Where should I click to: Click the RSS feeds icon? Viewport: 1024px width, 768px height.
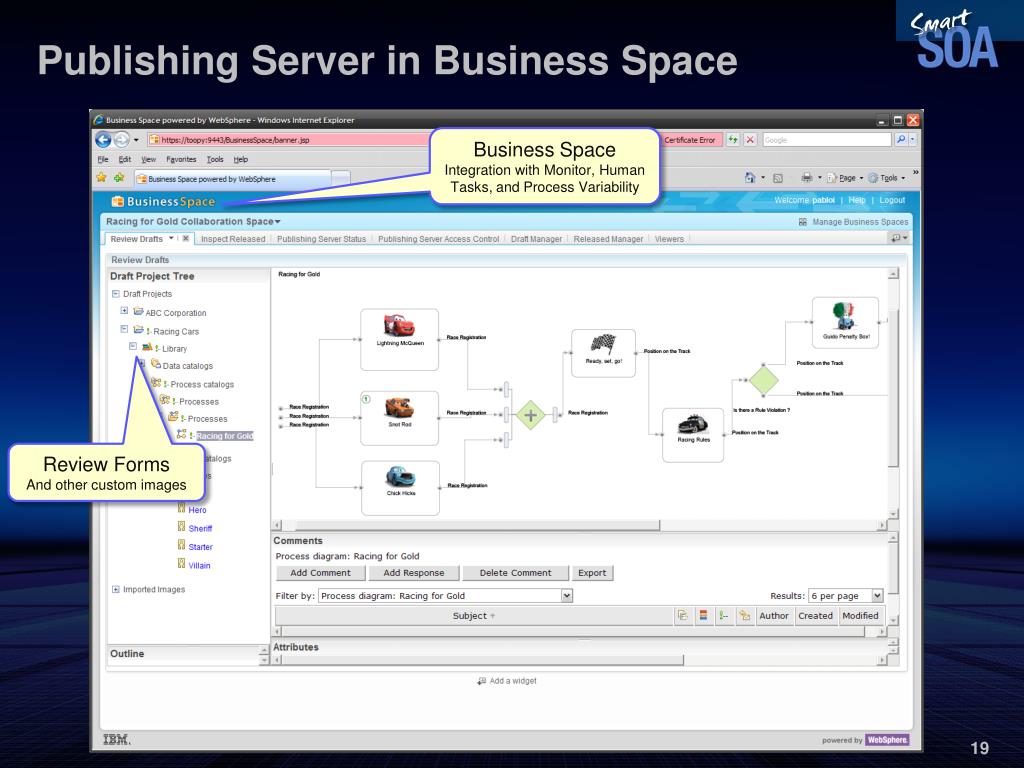(x=778, y=178)
